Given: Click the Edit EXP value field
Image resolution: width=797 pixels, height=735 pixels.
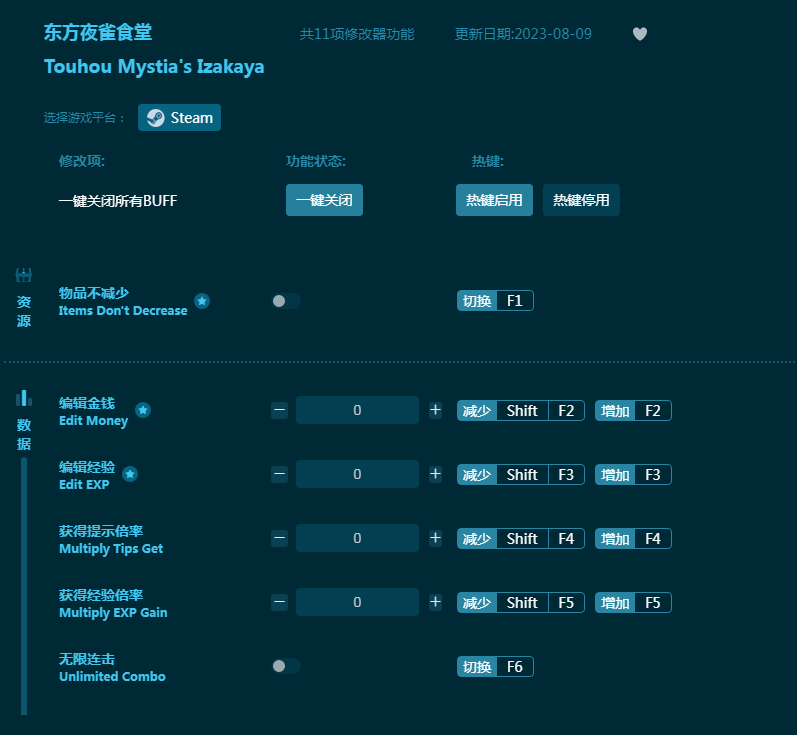Looking at the screenshot, I should 357,474.
